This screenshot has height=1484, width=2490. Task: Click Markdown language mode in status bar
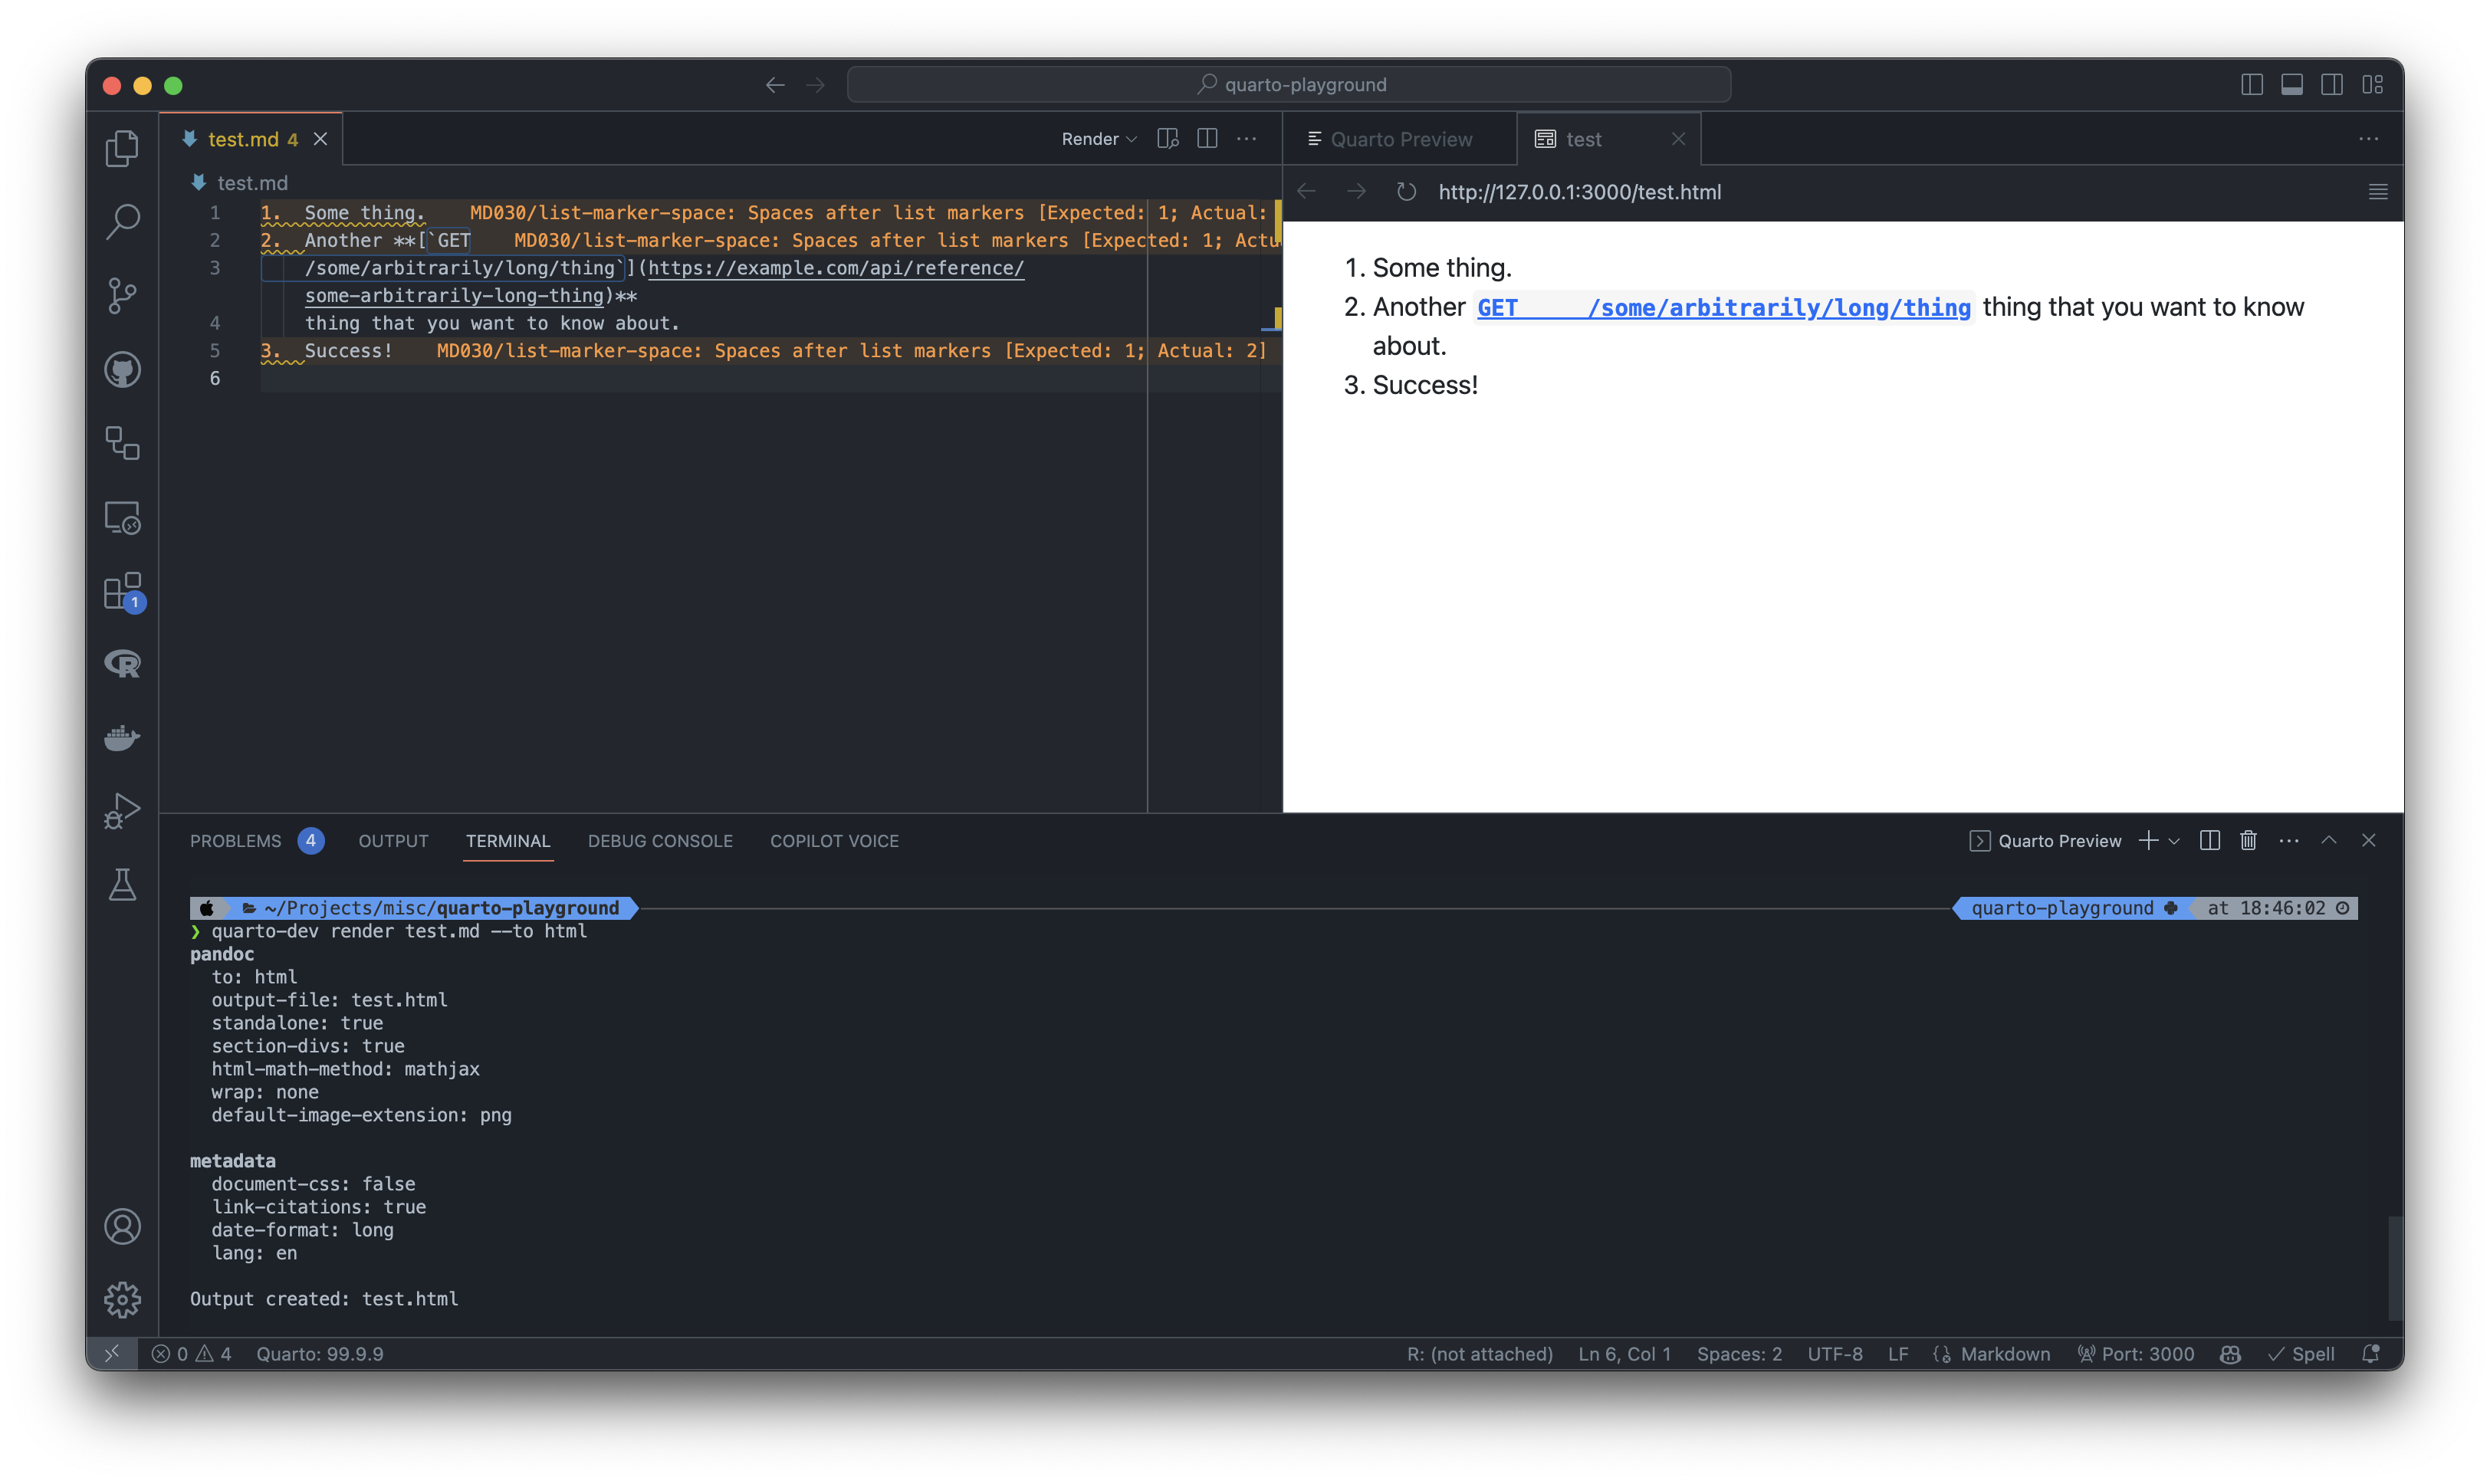coord(2003,1353)
